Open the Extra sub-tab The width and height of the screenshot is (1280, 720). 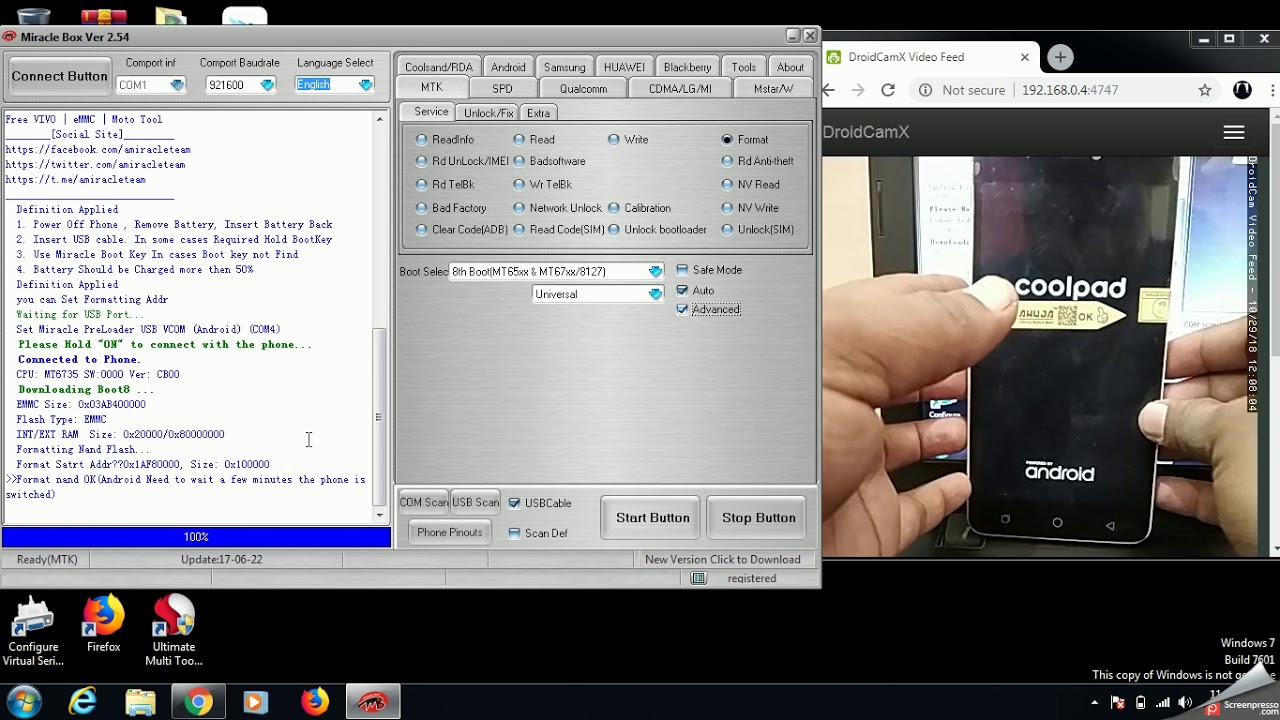(x=538, y=113)
